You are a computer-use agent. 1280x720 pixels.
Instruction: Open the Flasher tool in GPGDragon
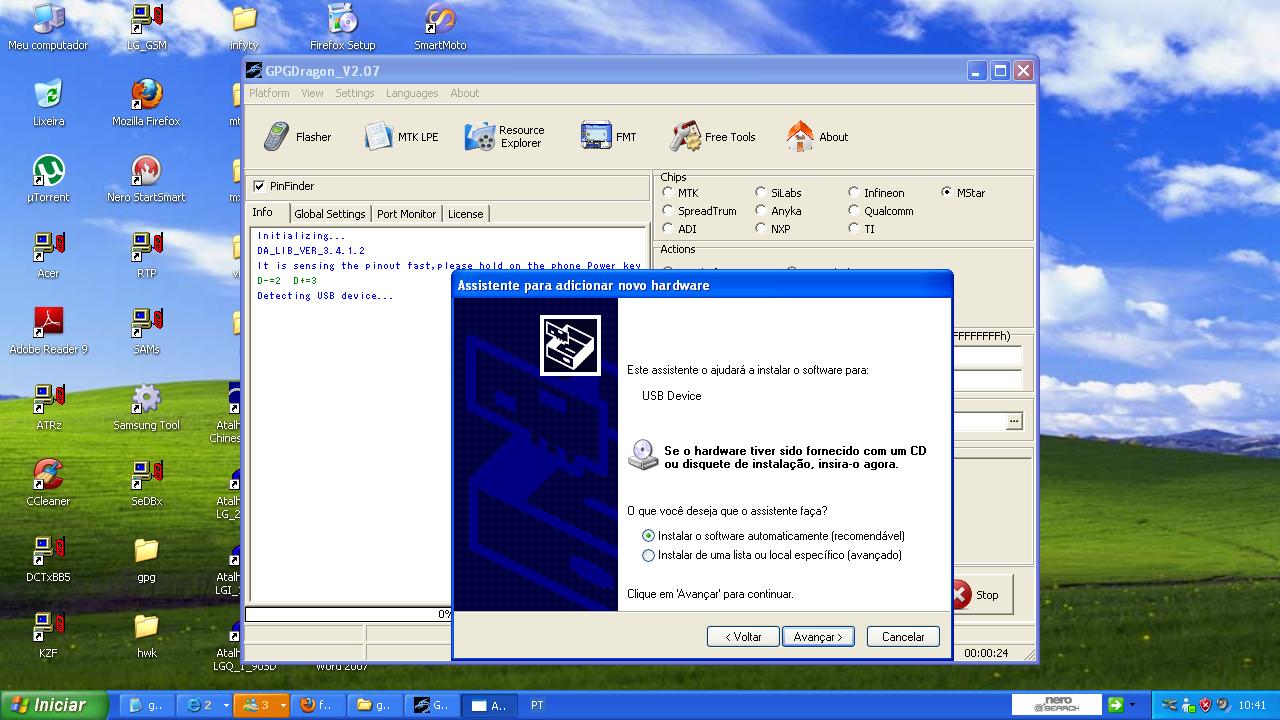pyautogui.click(x=297, y=137)
